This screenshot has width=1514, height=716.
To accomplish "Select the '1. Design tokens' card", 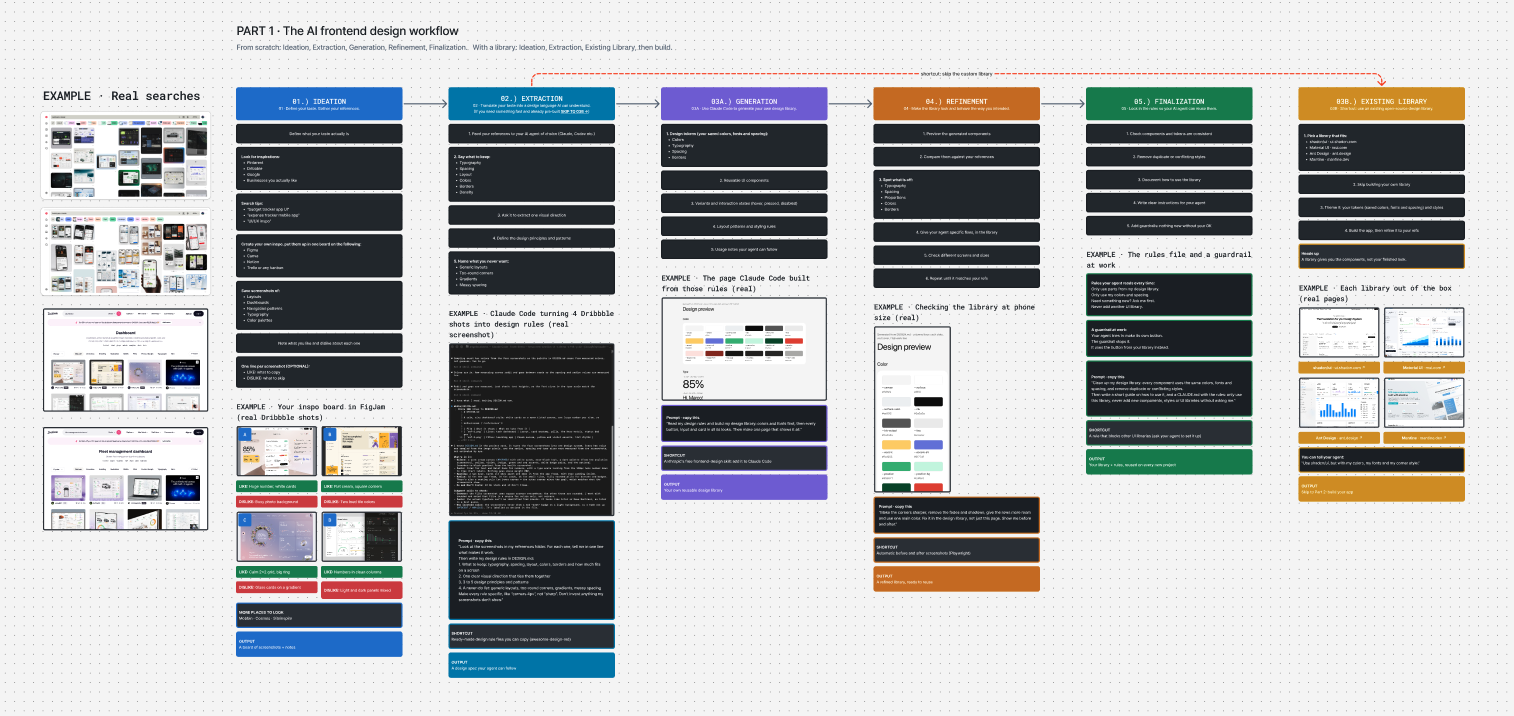I will tap(744, 147).
